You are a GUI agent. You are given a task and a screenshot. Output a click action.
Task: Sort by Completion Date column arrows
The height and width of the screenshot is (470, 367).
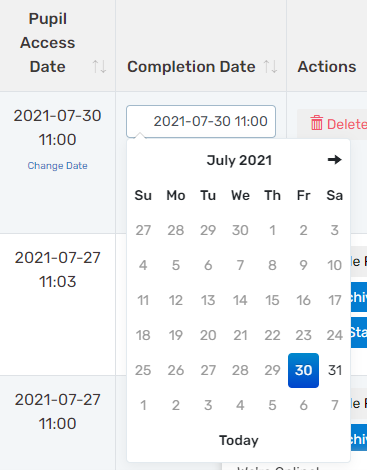pyautogui.click(x=271, y=67)
